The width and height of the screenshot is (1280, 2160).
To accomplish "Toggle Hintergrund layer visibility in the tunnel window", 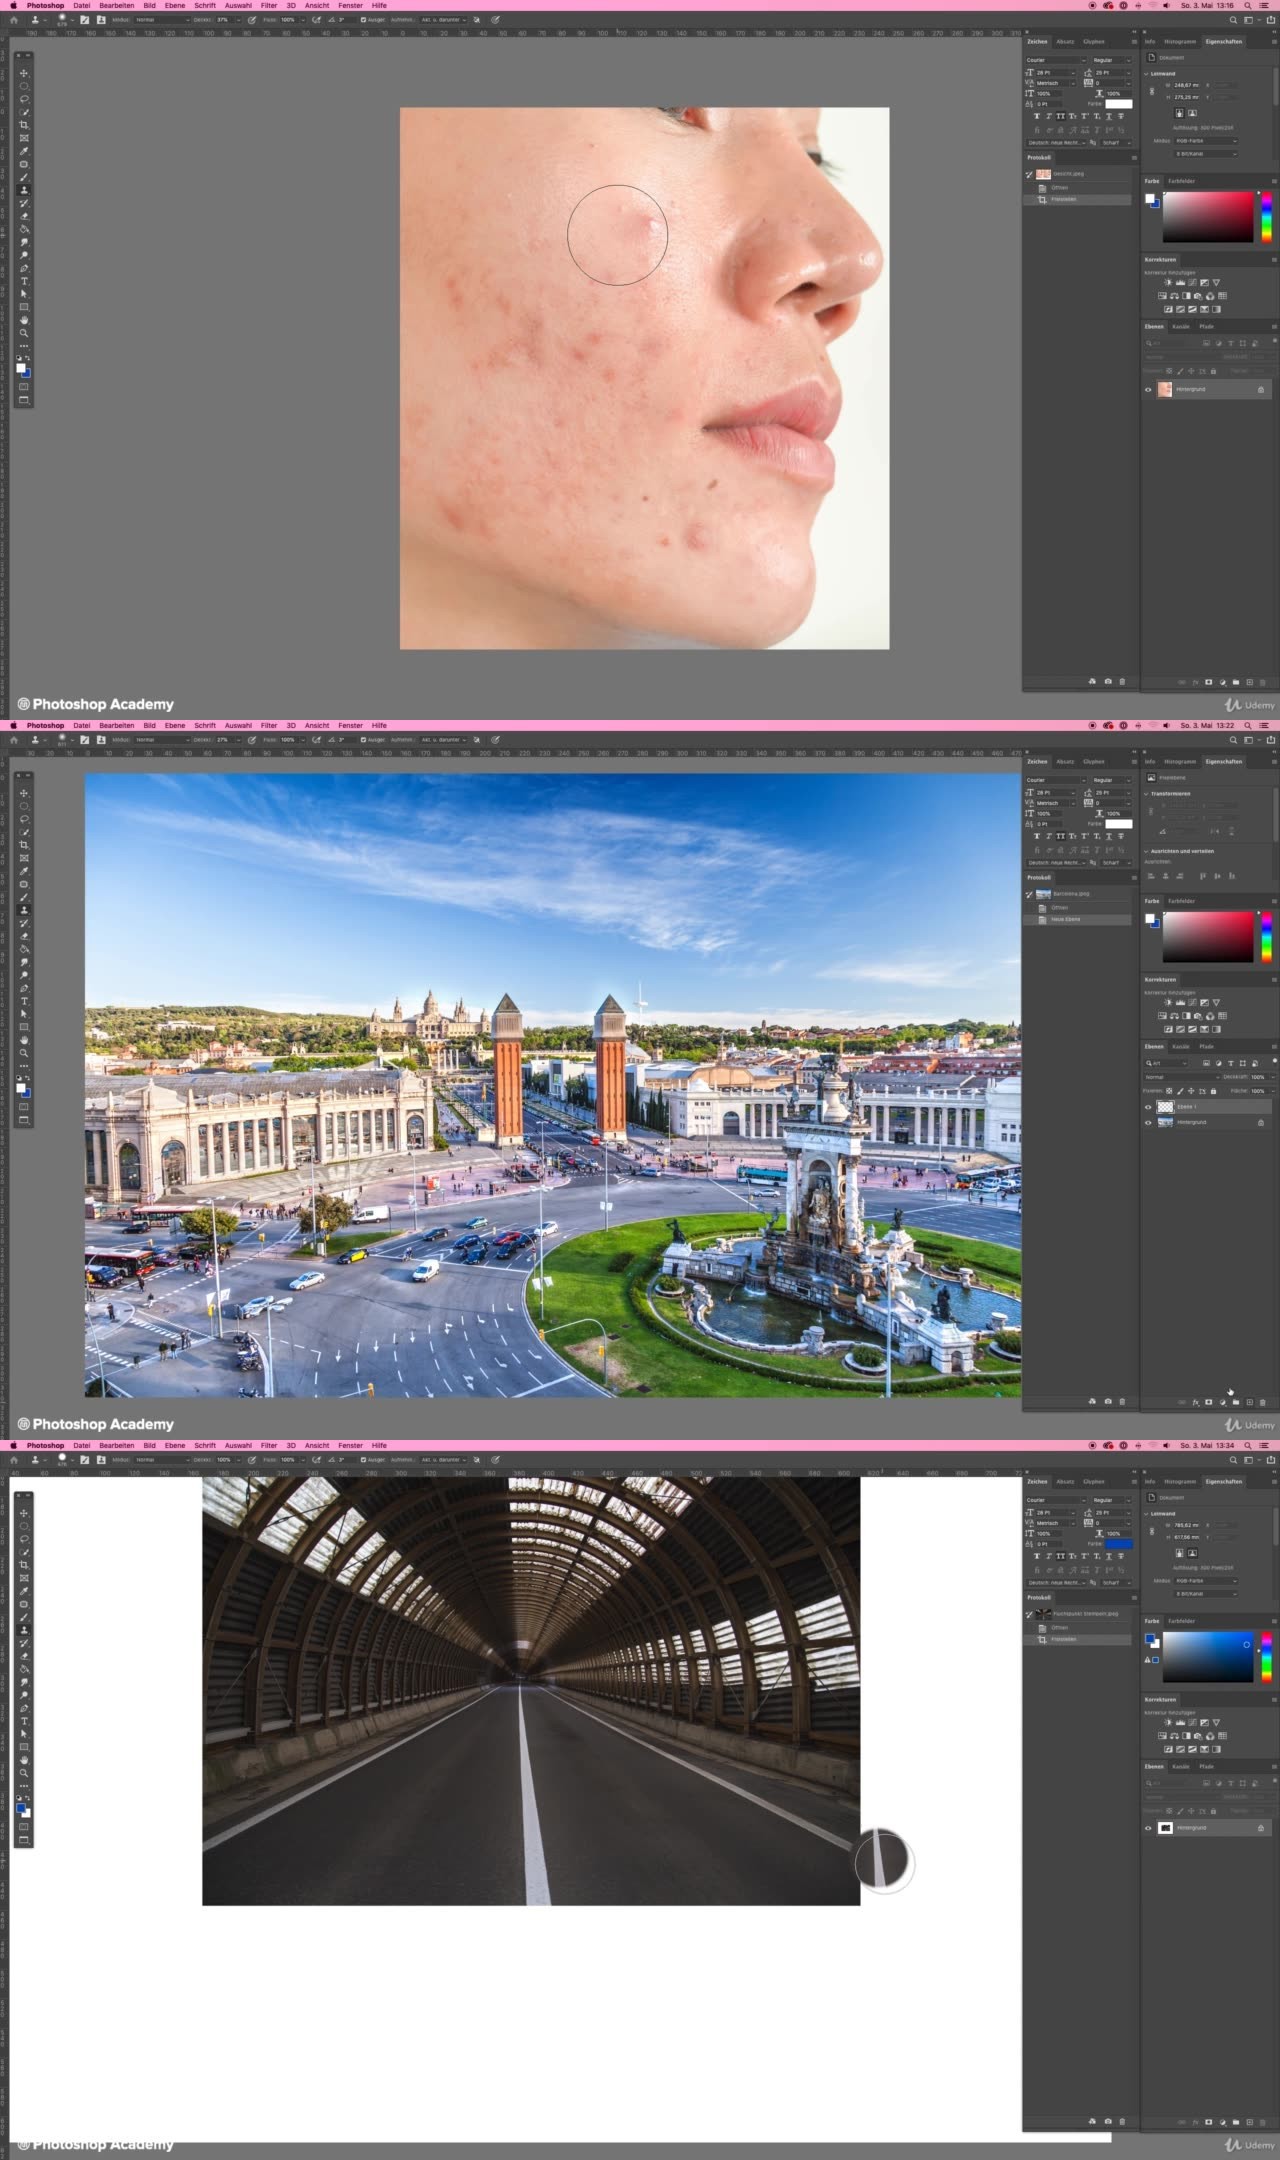I will coord(1148,1828).
